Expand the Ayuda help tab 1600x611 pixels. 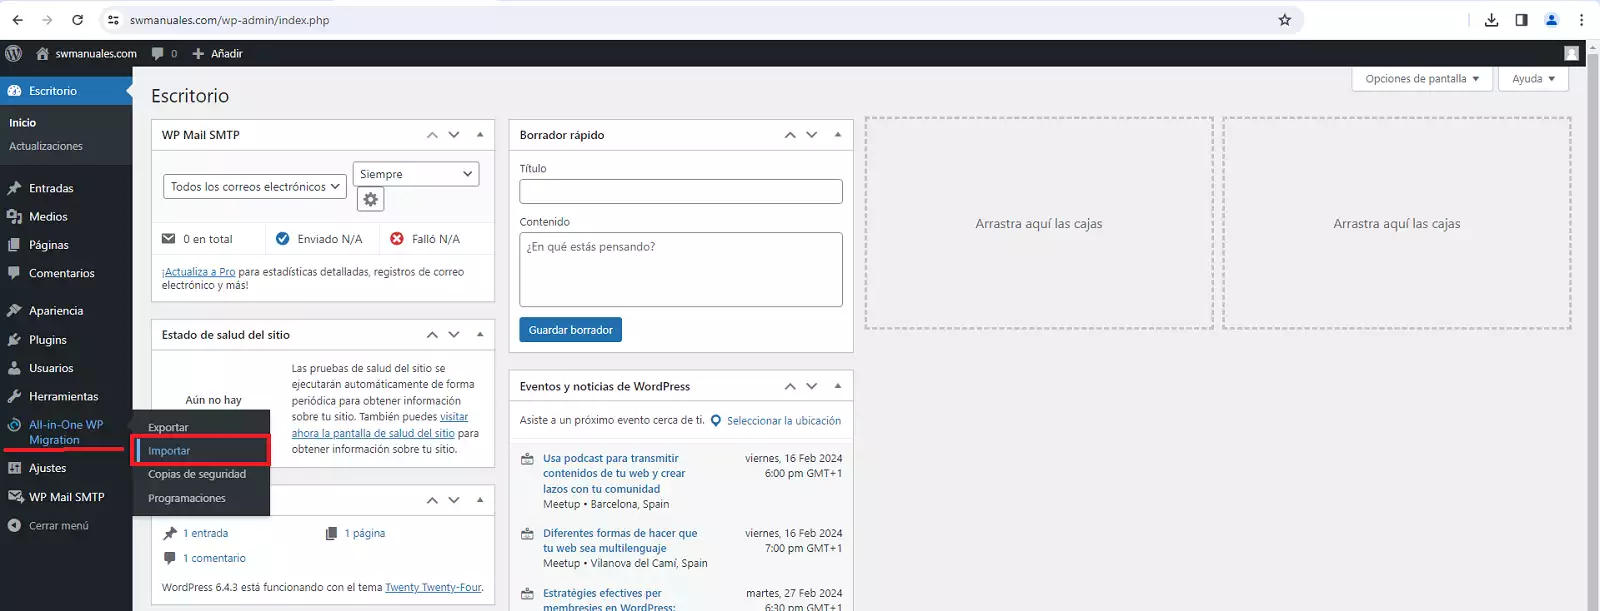pyautogui.click(x=1533, y=79)
